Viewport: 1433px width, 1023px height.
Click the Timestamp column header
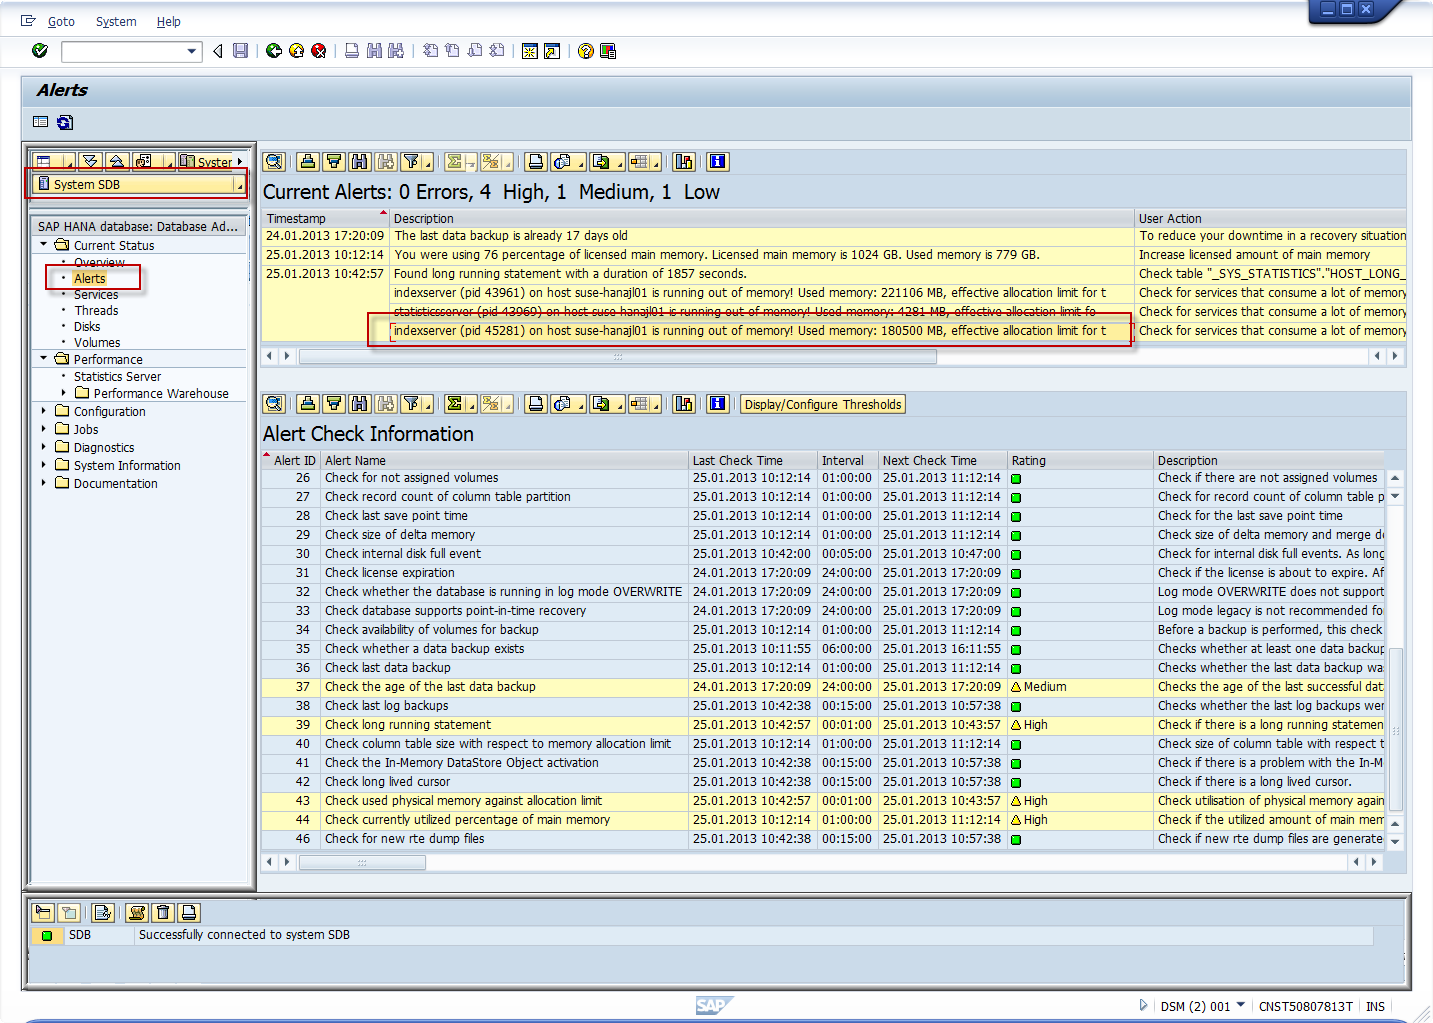(324, 218)
